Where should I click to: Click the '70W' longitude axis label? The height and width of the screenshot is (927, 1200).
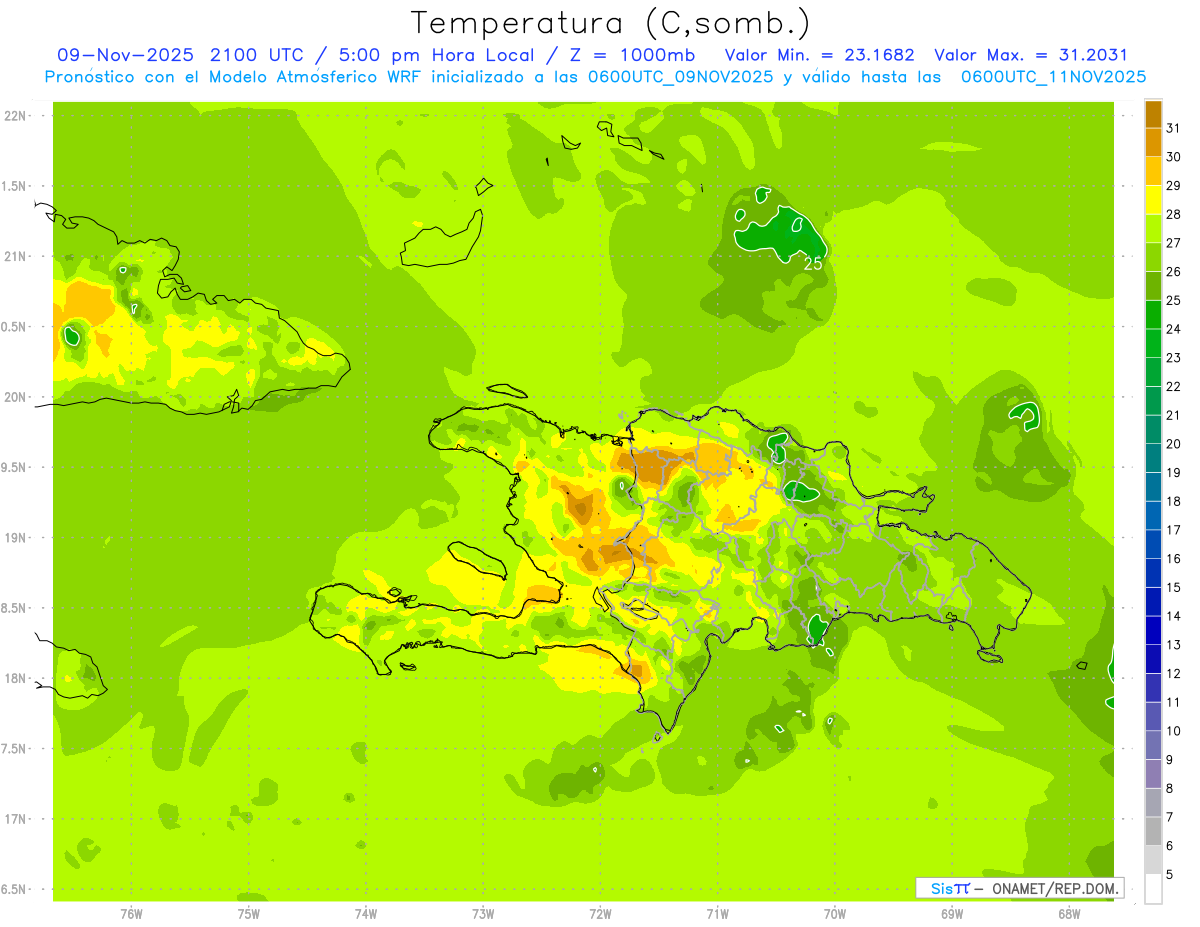pyautogui.click(x=835, y=913)
